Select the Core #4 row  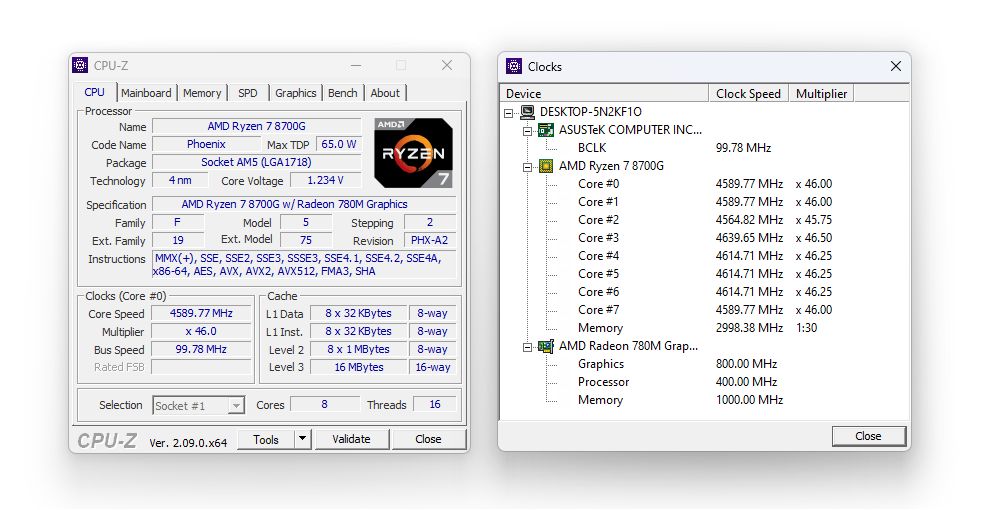(x=704, y=256)
